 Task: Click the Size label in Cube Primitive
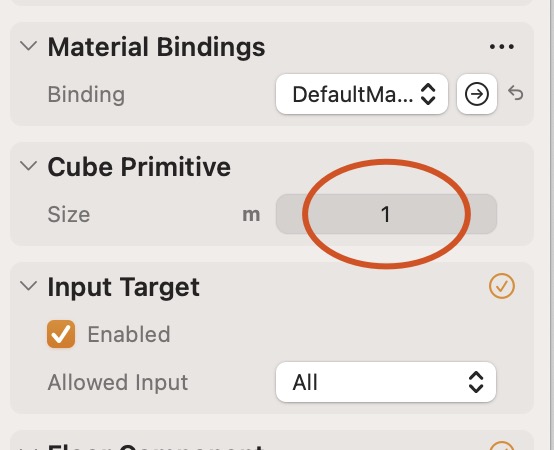pos(69,214)
